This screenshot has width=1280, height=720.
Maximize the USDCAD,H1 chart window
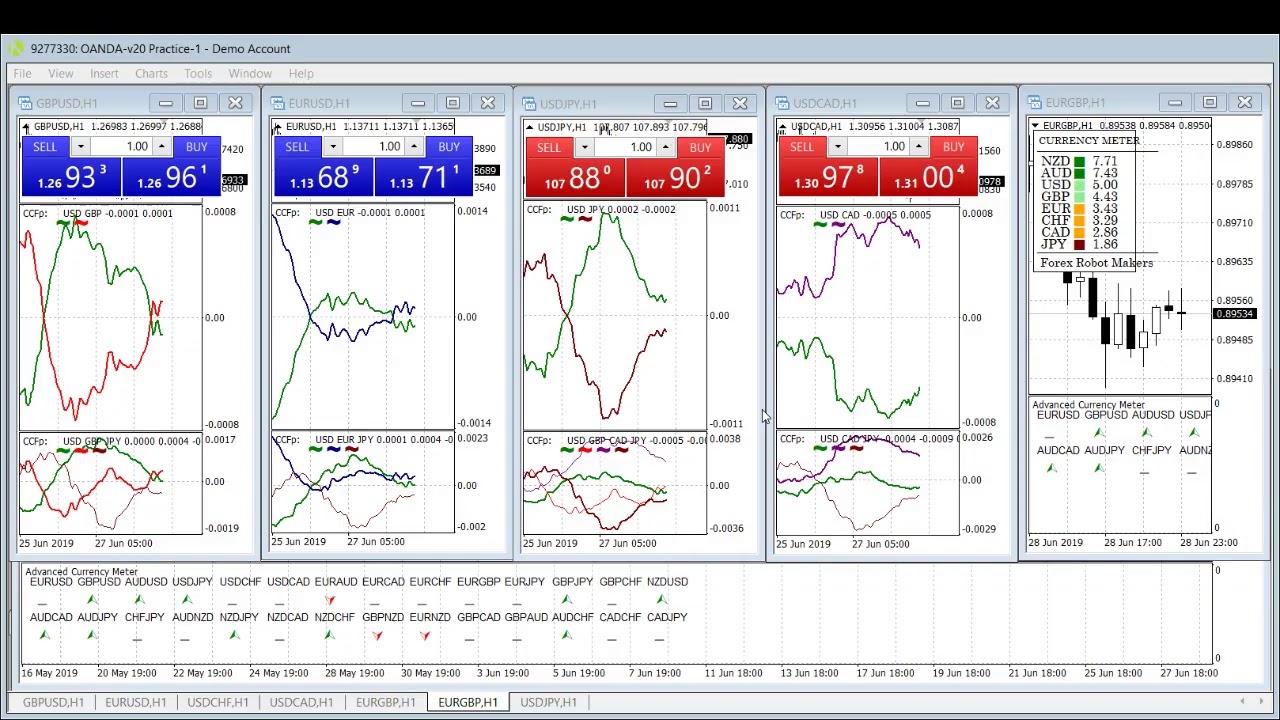[957, 103]
